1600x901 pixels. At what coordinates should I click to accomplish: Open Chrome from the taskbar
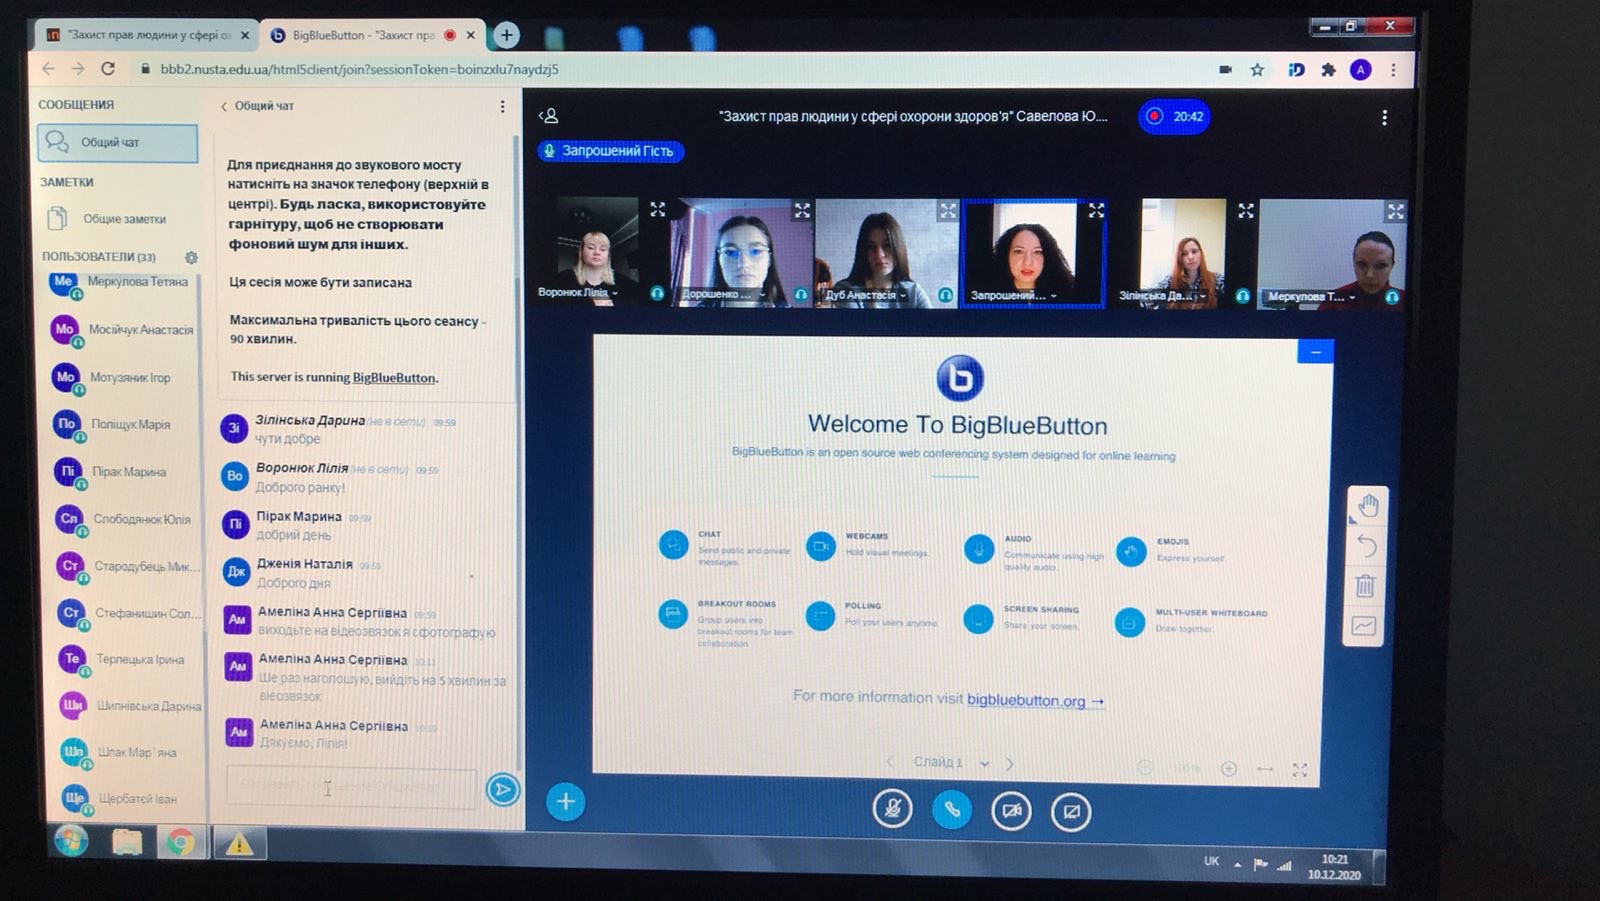pos(181,843)
